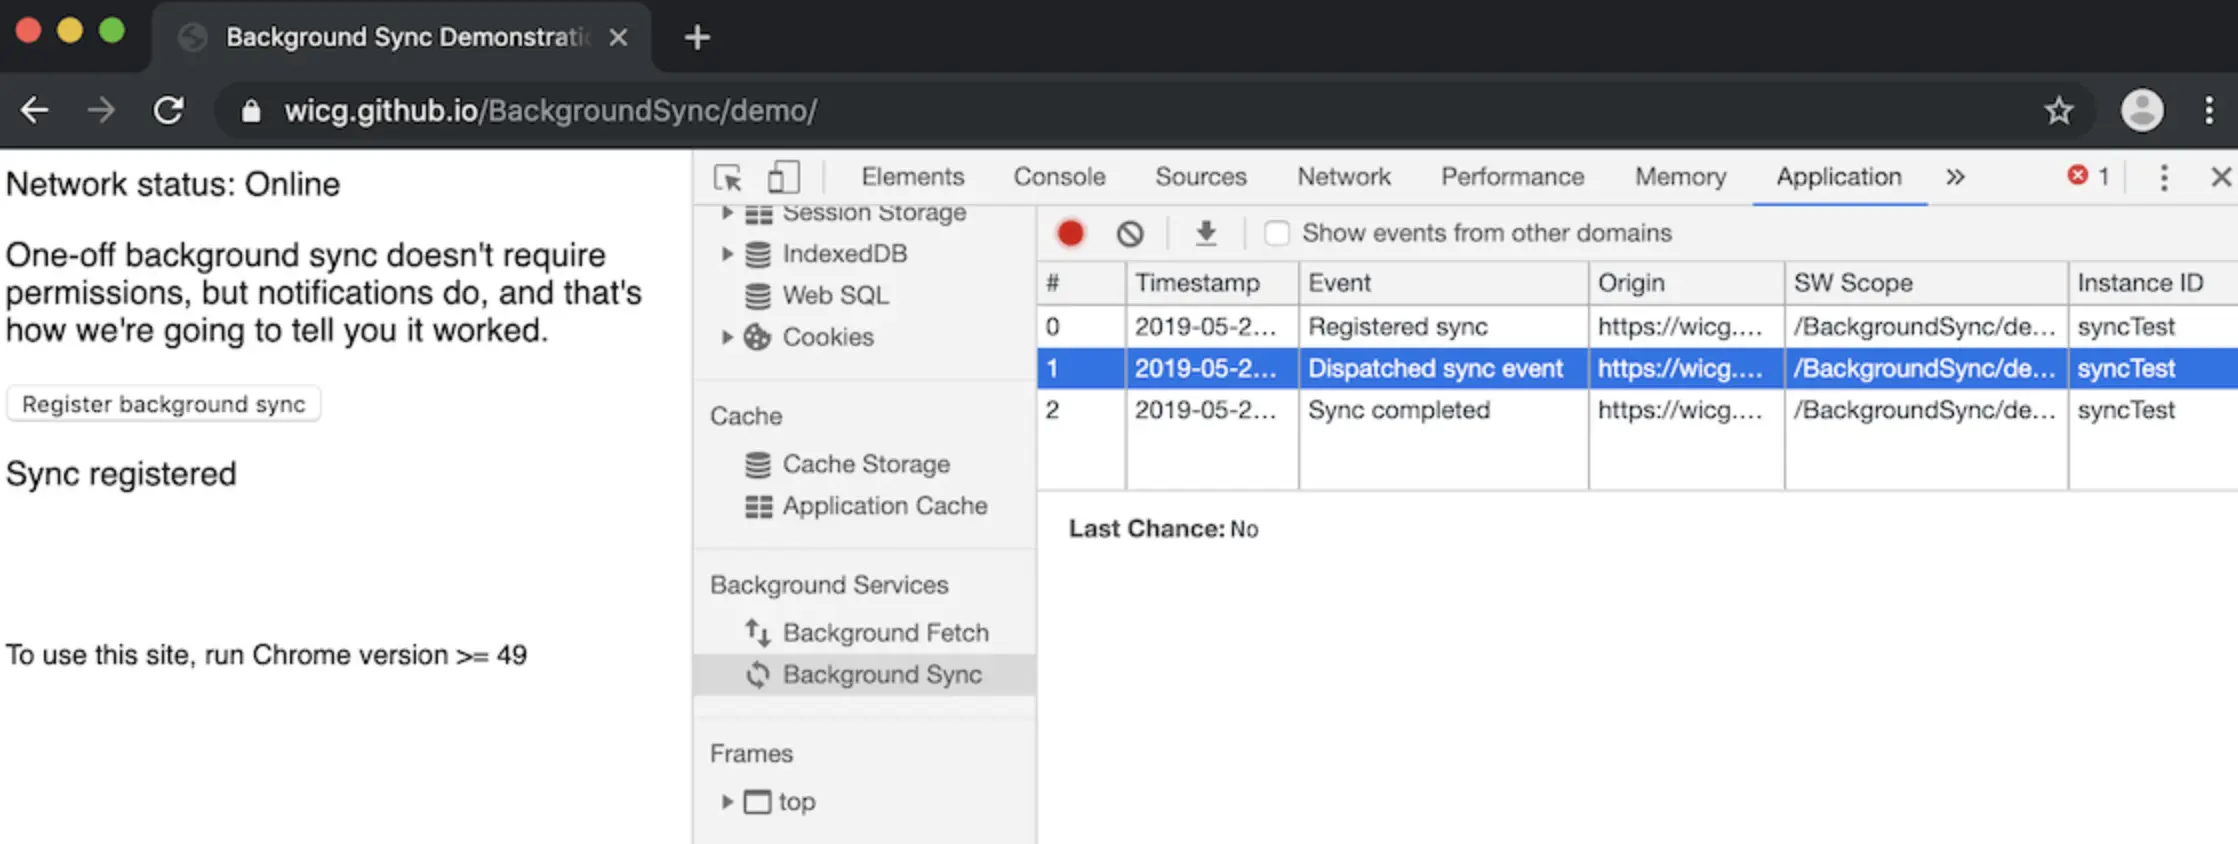This screenshot has height=844, width=2238.
Task: Activate the inspect element picker icon
Action: (728, 178)
